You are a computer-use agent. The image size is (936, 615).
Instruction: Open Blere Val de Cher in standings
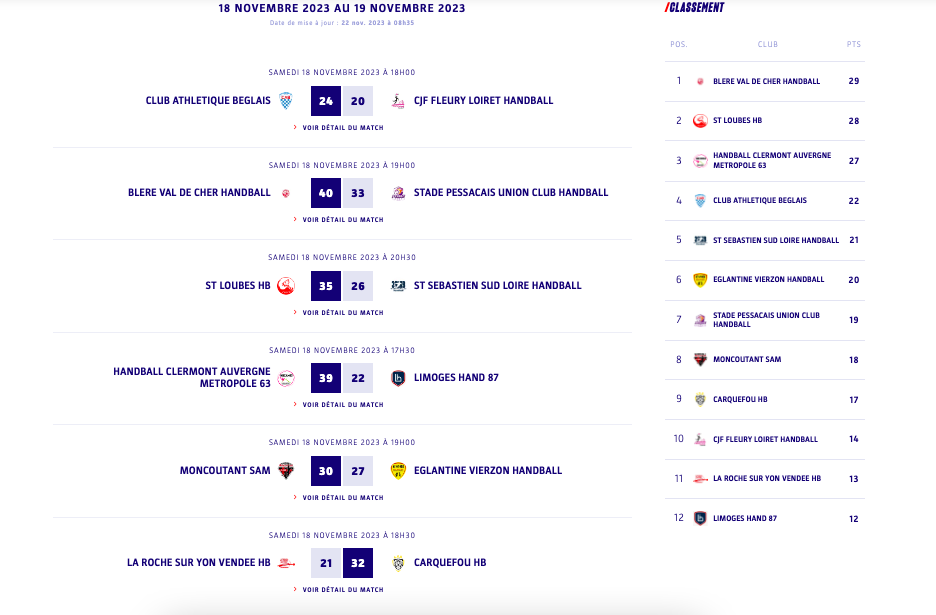coord(766,81)
